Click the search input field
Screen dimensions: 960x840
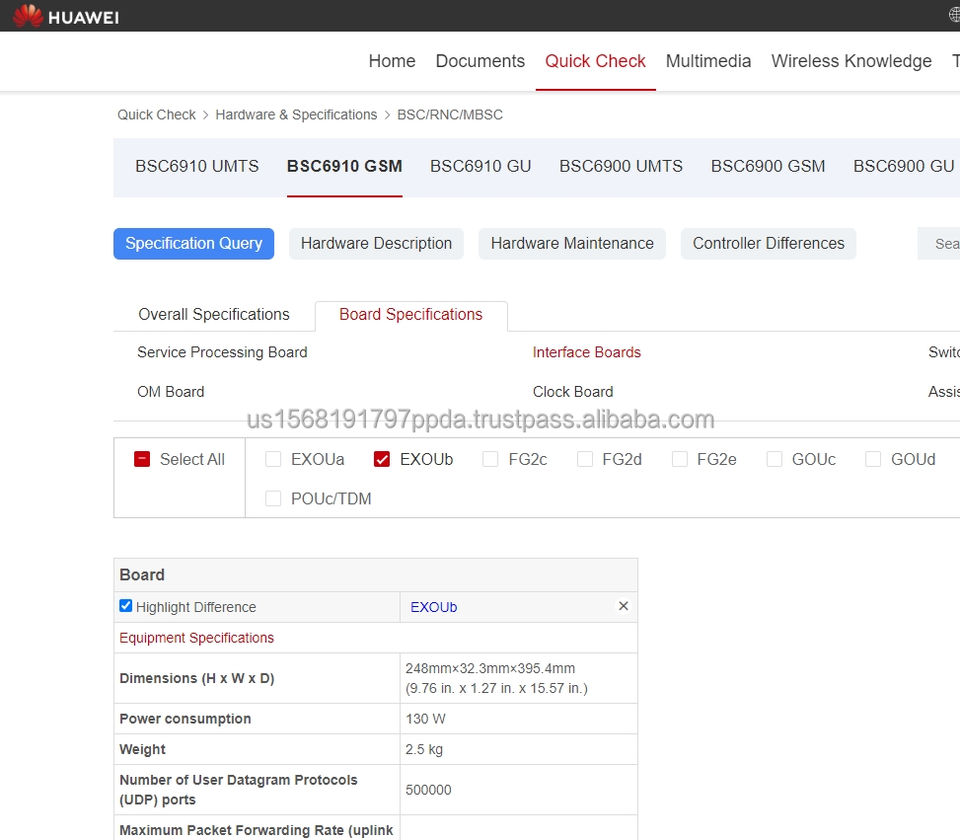pos(942,243)
